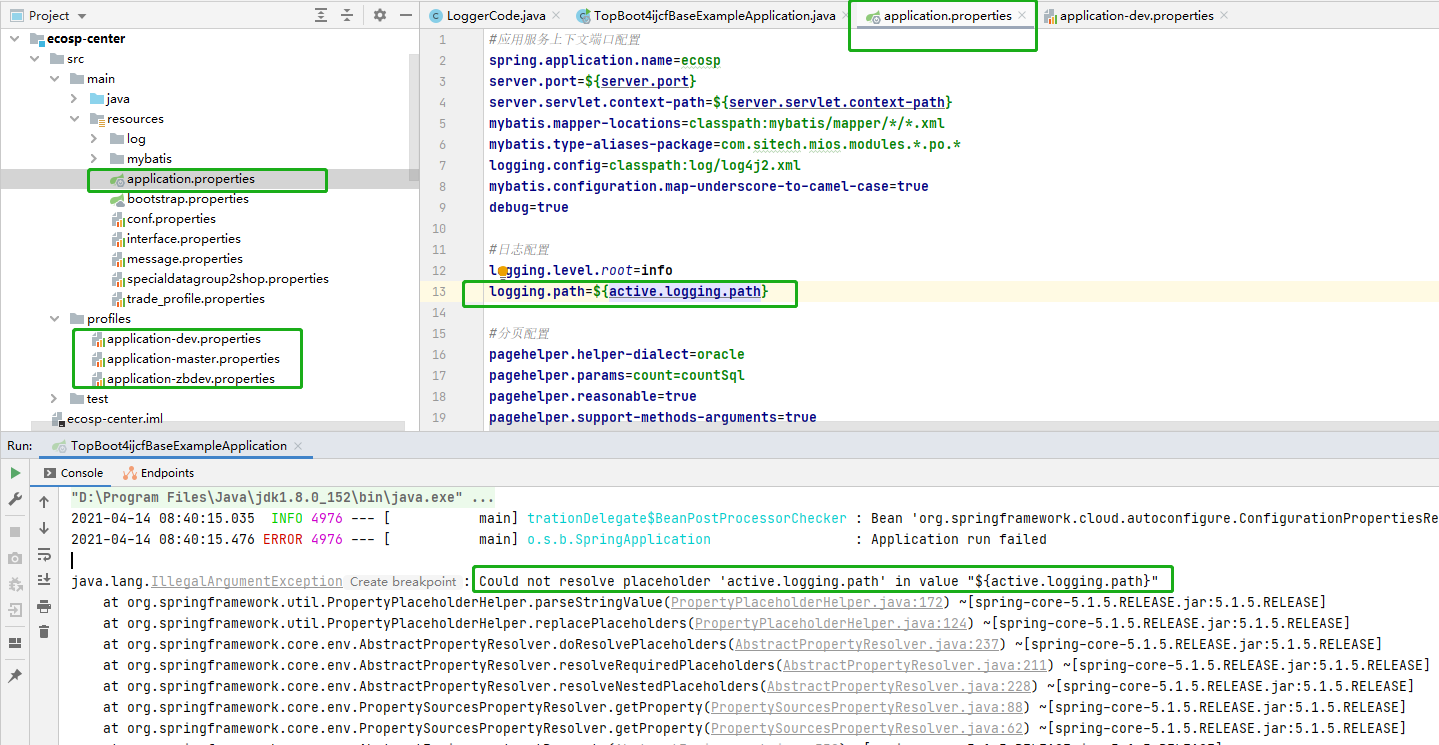Select interface.properties in tree
Image resolution: width=1439 pixels, height=745 pixels.
pos(183,239)
